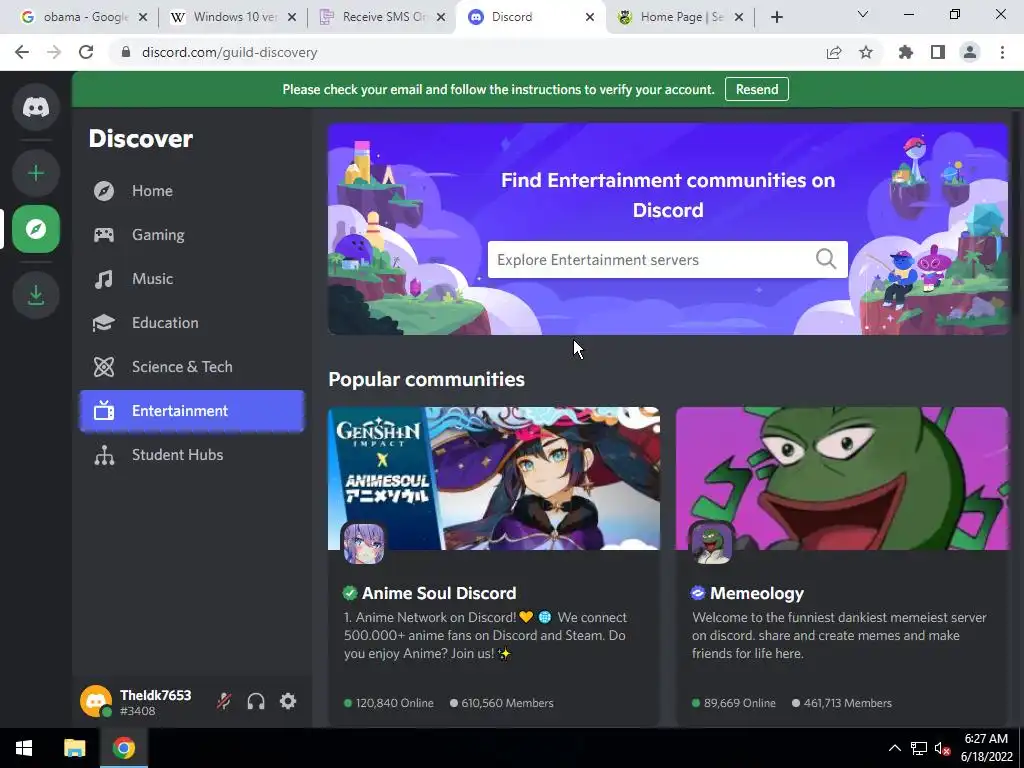Toggle microphone mute in user panel
Viewport: 1024px width, 768px height.
[x=224, y=701]
